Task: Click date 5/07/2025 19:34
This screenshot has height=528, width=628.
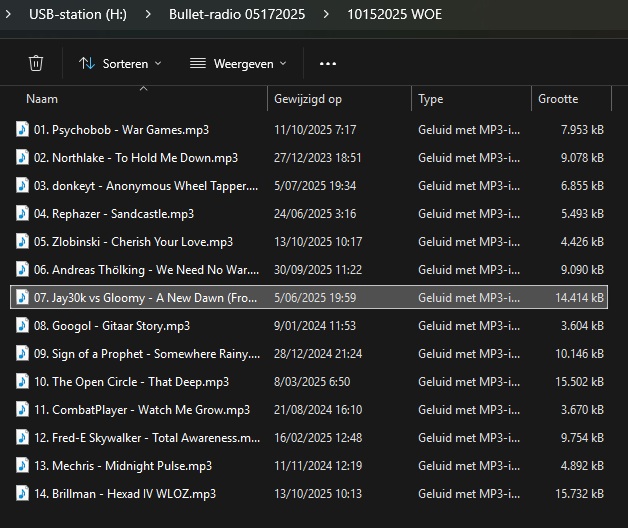Action: coord(315,186)
